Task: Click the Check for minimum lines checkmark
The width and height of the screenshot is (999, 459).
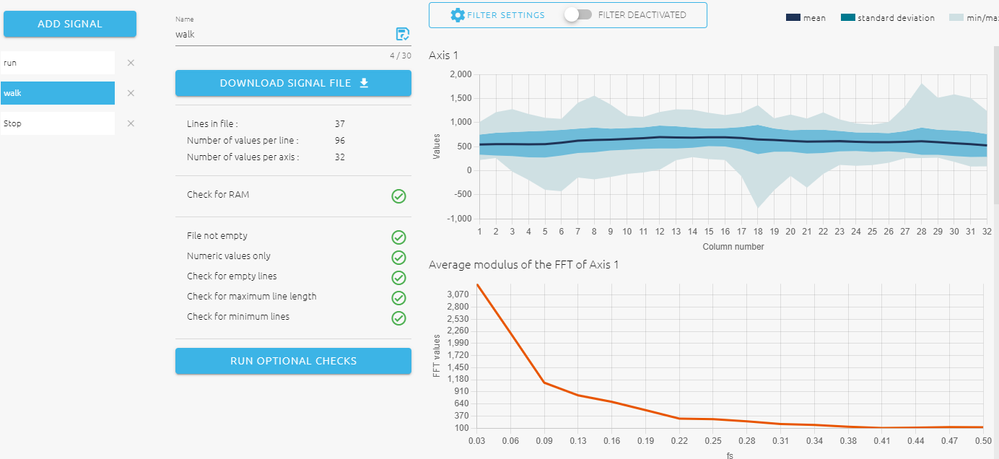Action: click(x=399, y=318)
